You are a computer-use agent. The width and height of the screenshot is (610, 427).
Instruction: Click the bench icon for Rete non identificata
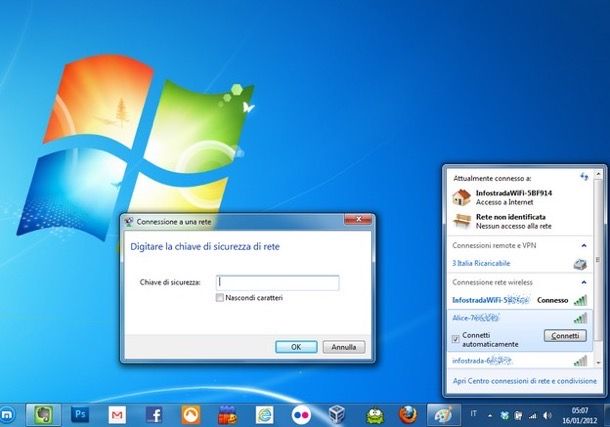[462, 221]
